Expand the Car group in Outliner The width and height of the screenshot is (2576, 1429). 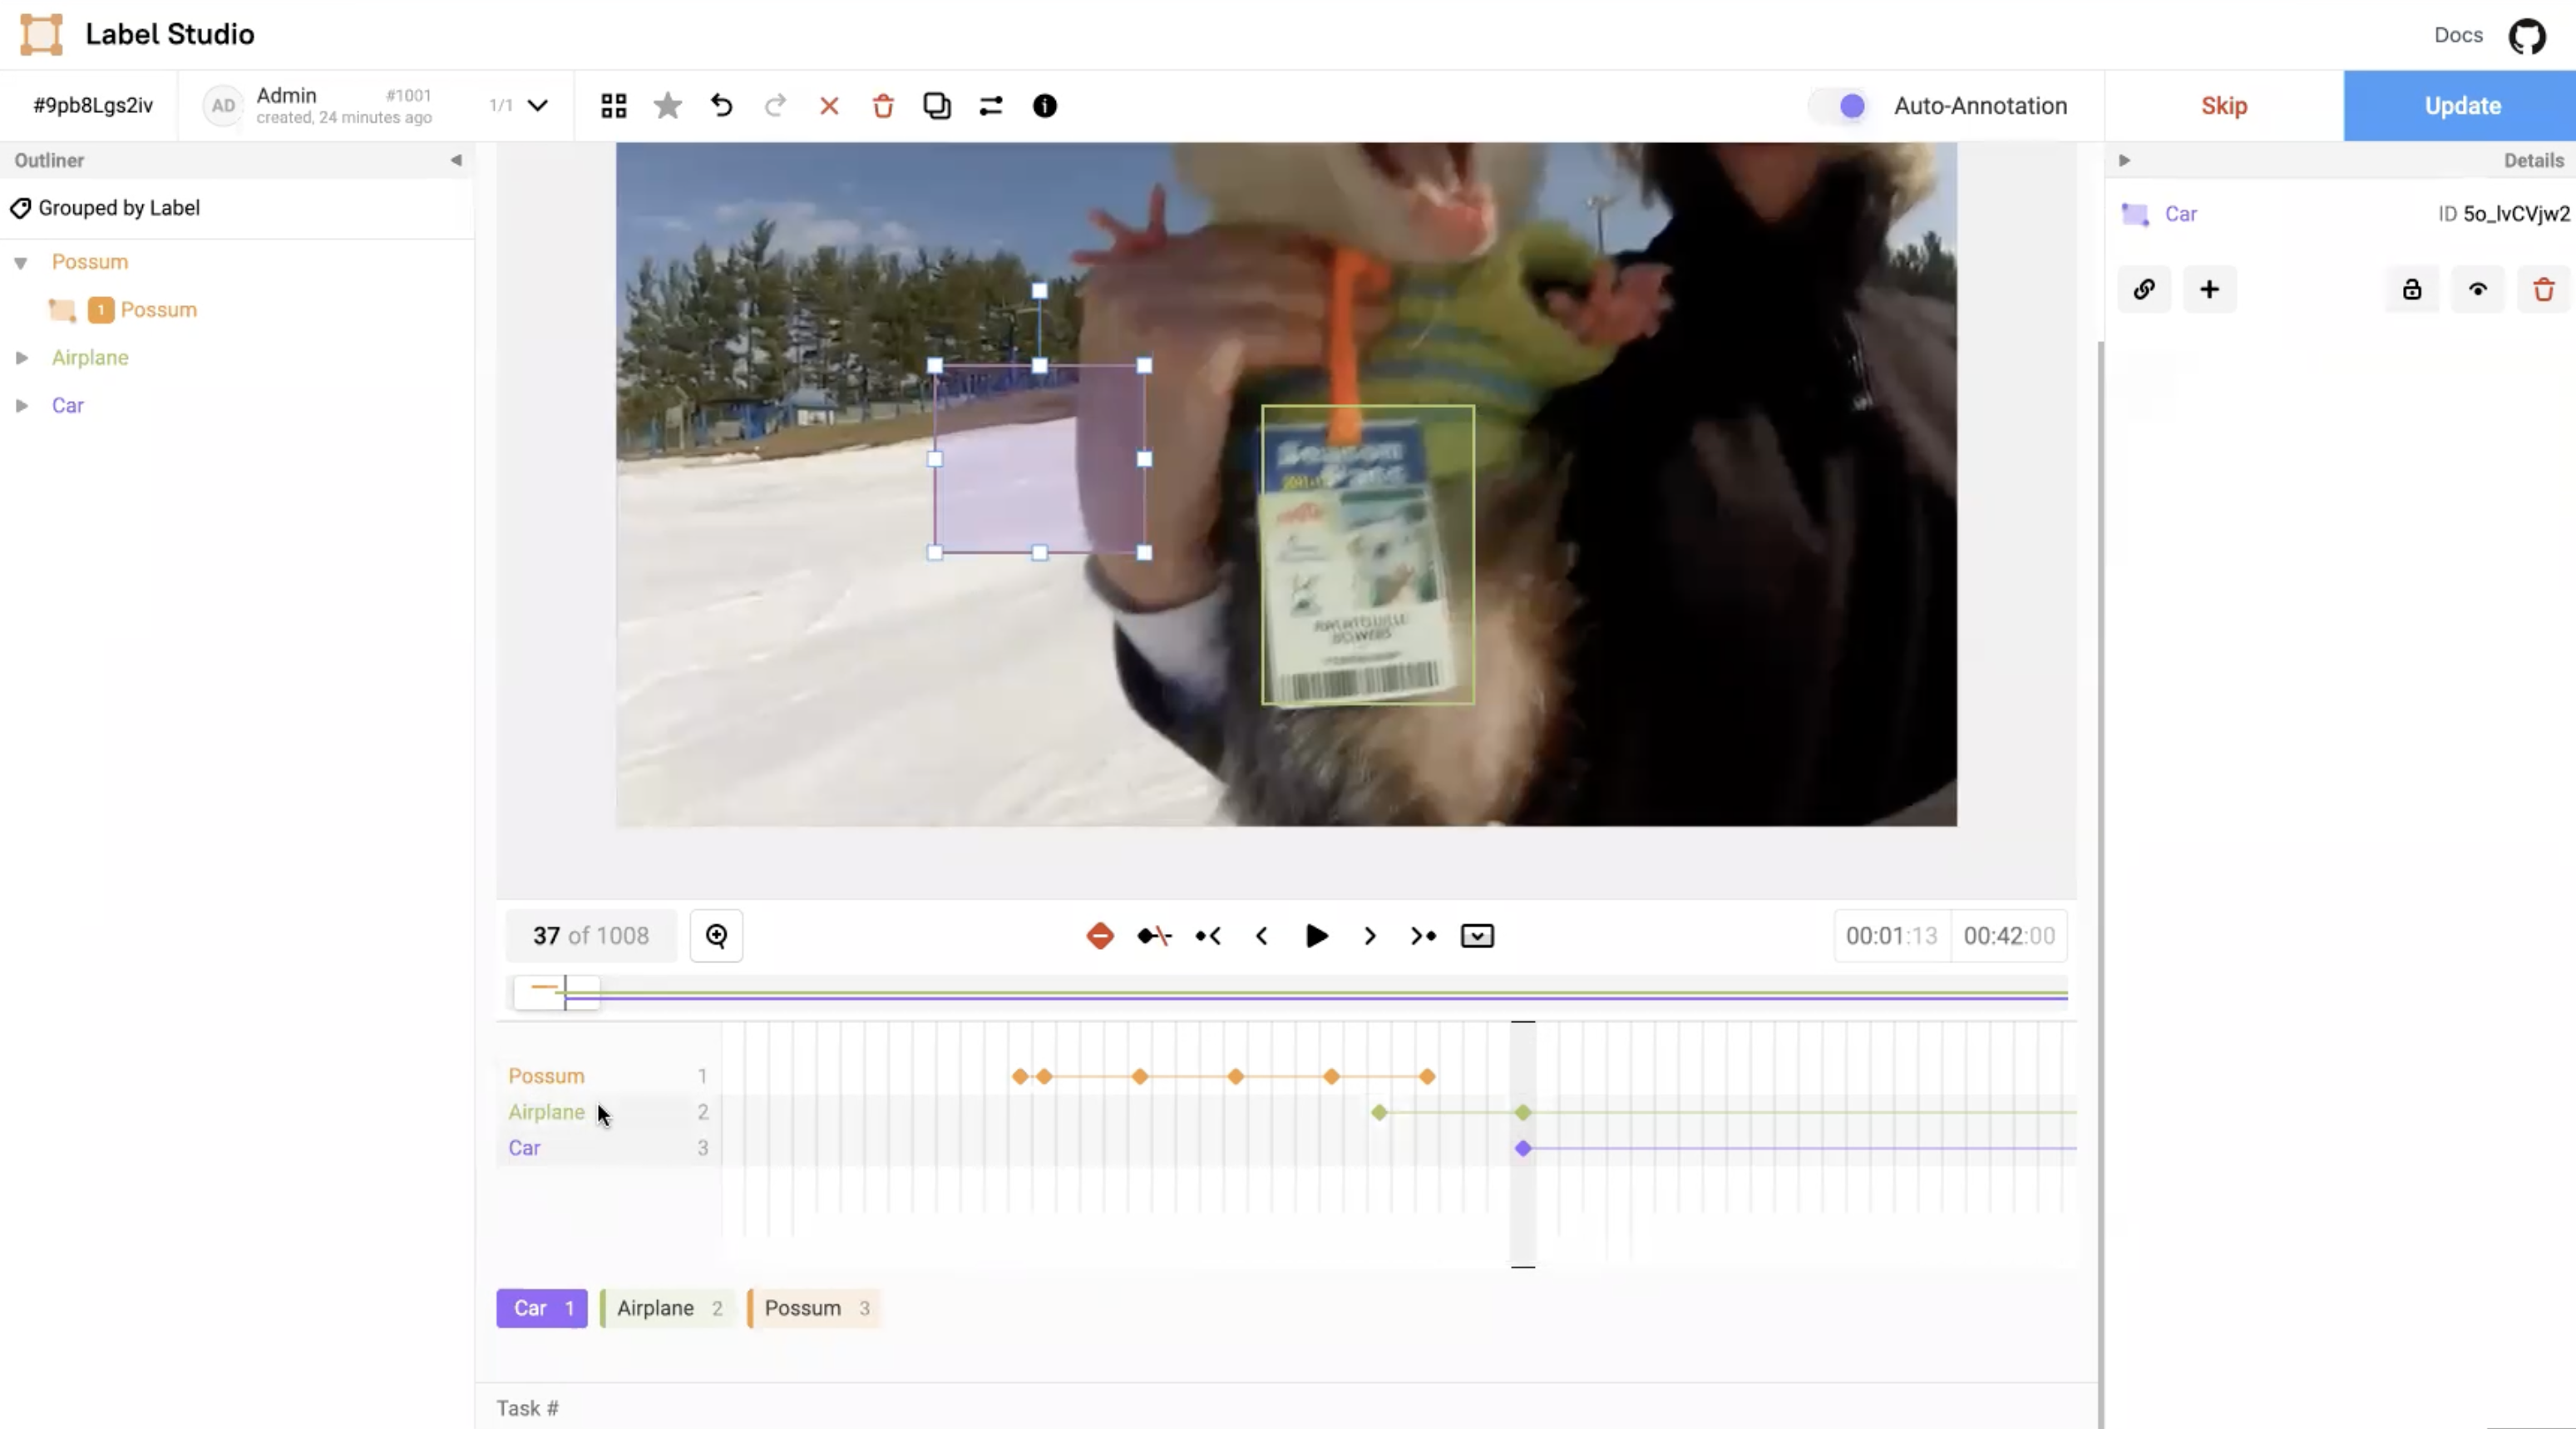tap(22, 406)
